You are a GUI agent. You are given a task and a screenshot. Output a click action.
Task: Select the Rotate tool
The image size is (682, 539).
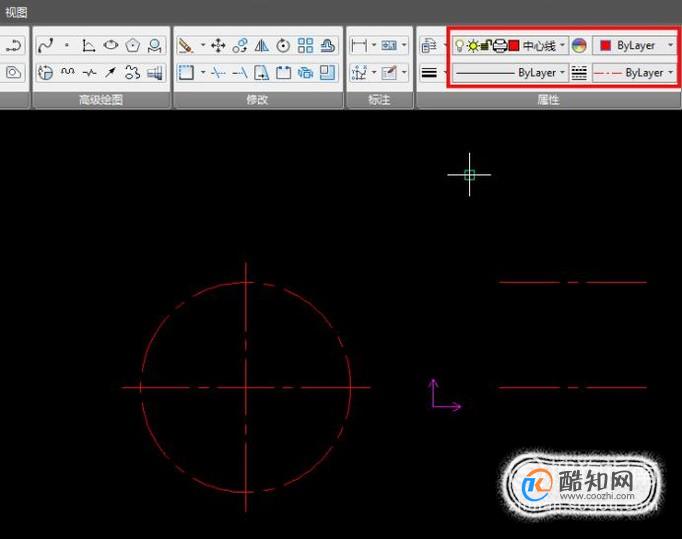point(283,45)
